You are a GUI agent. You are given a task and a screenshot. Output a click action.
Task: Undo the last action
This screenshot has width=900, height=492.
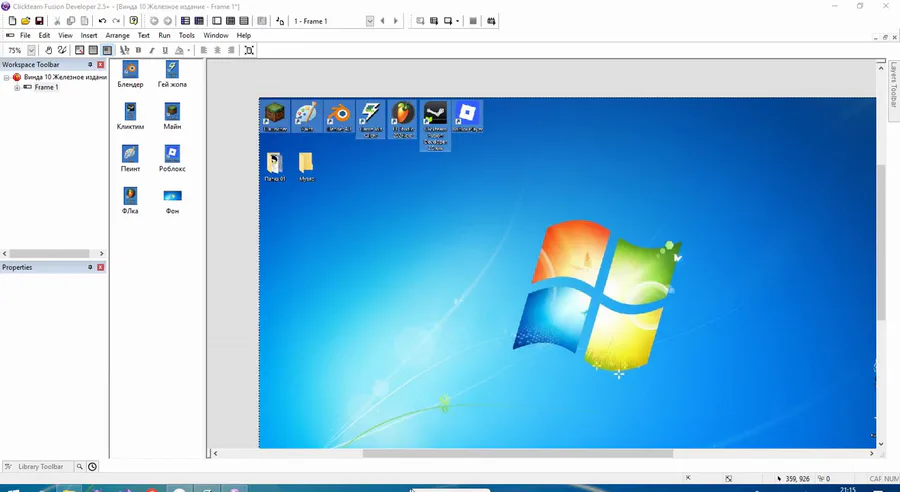click(102, 21)
